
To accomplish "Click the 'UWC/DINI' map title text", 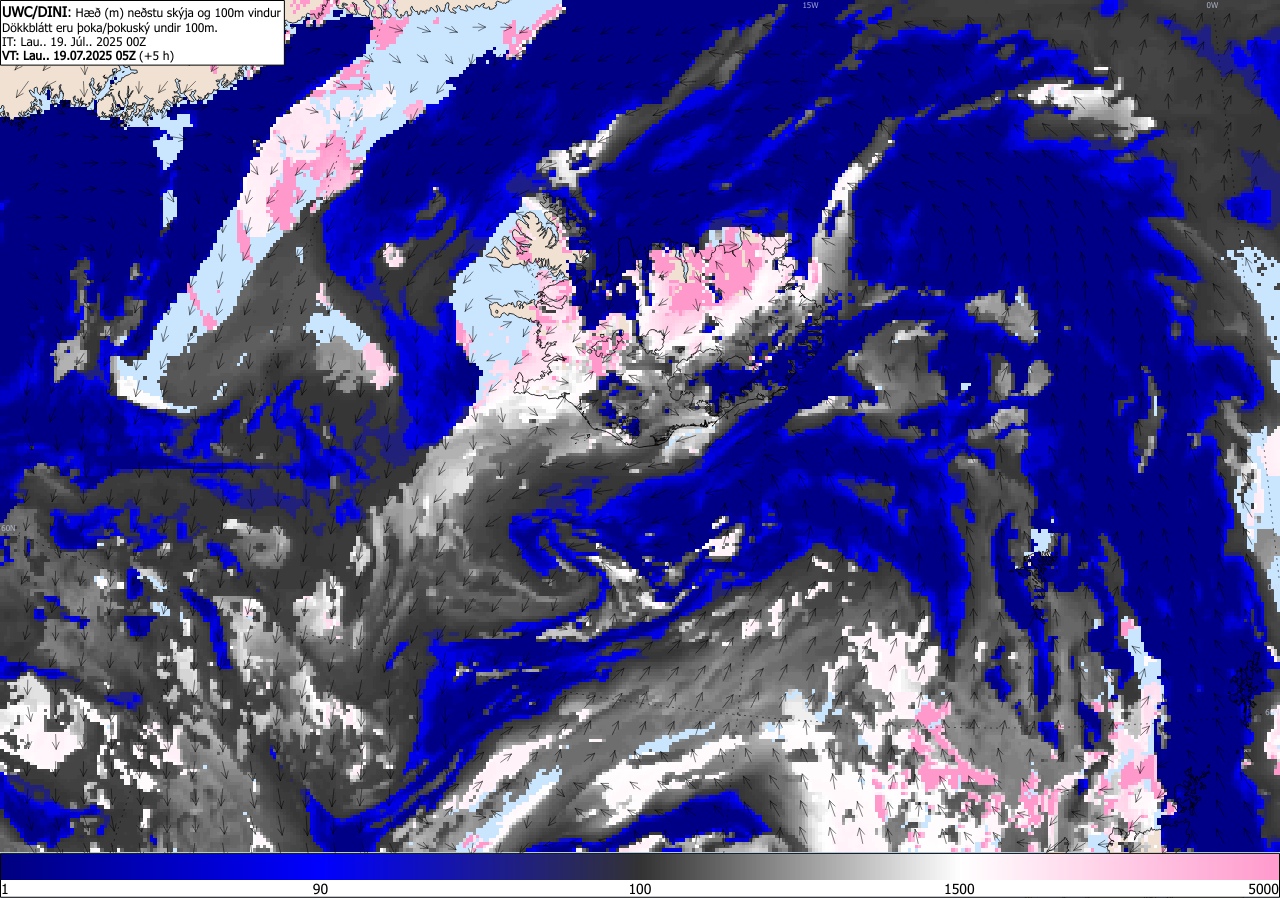I will click(36, 11).
